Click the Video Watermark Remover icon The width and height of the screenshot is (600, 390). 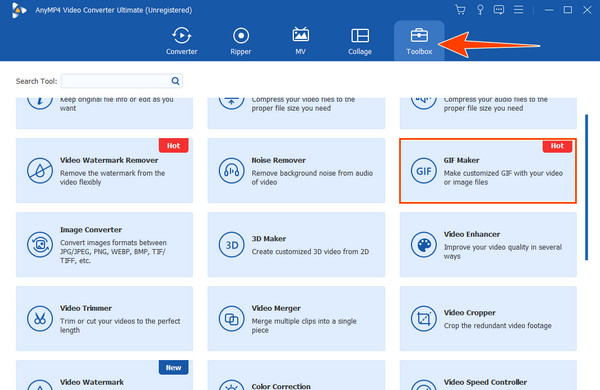[x=40, y=171]
